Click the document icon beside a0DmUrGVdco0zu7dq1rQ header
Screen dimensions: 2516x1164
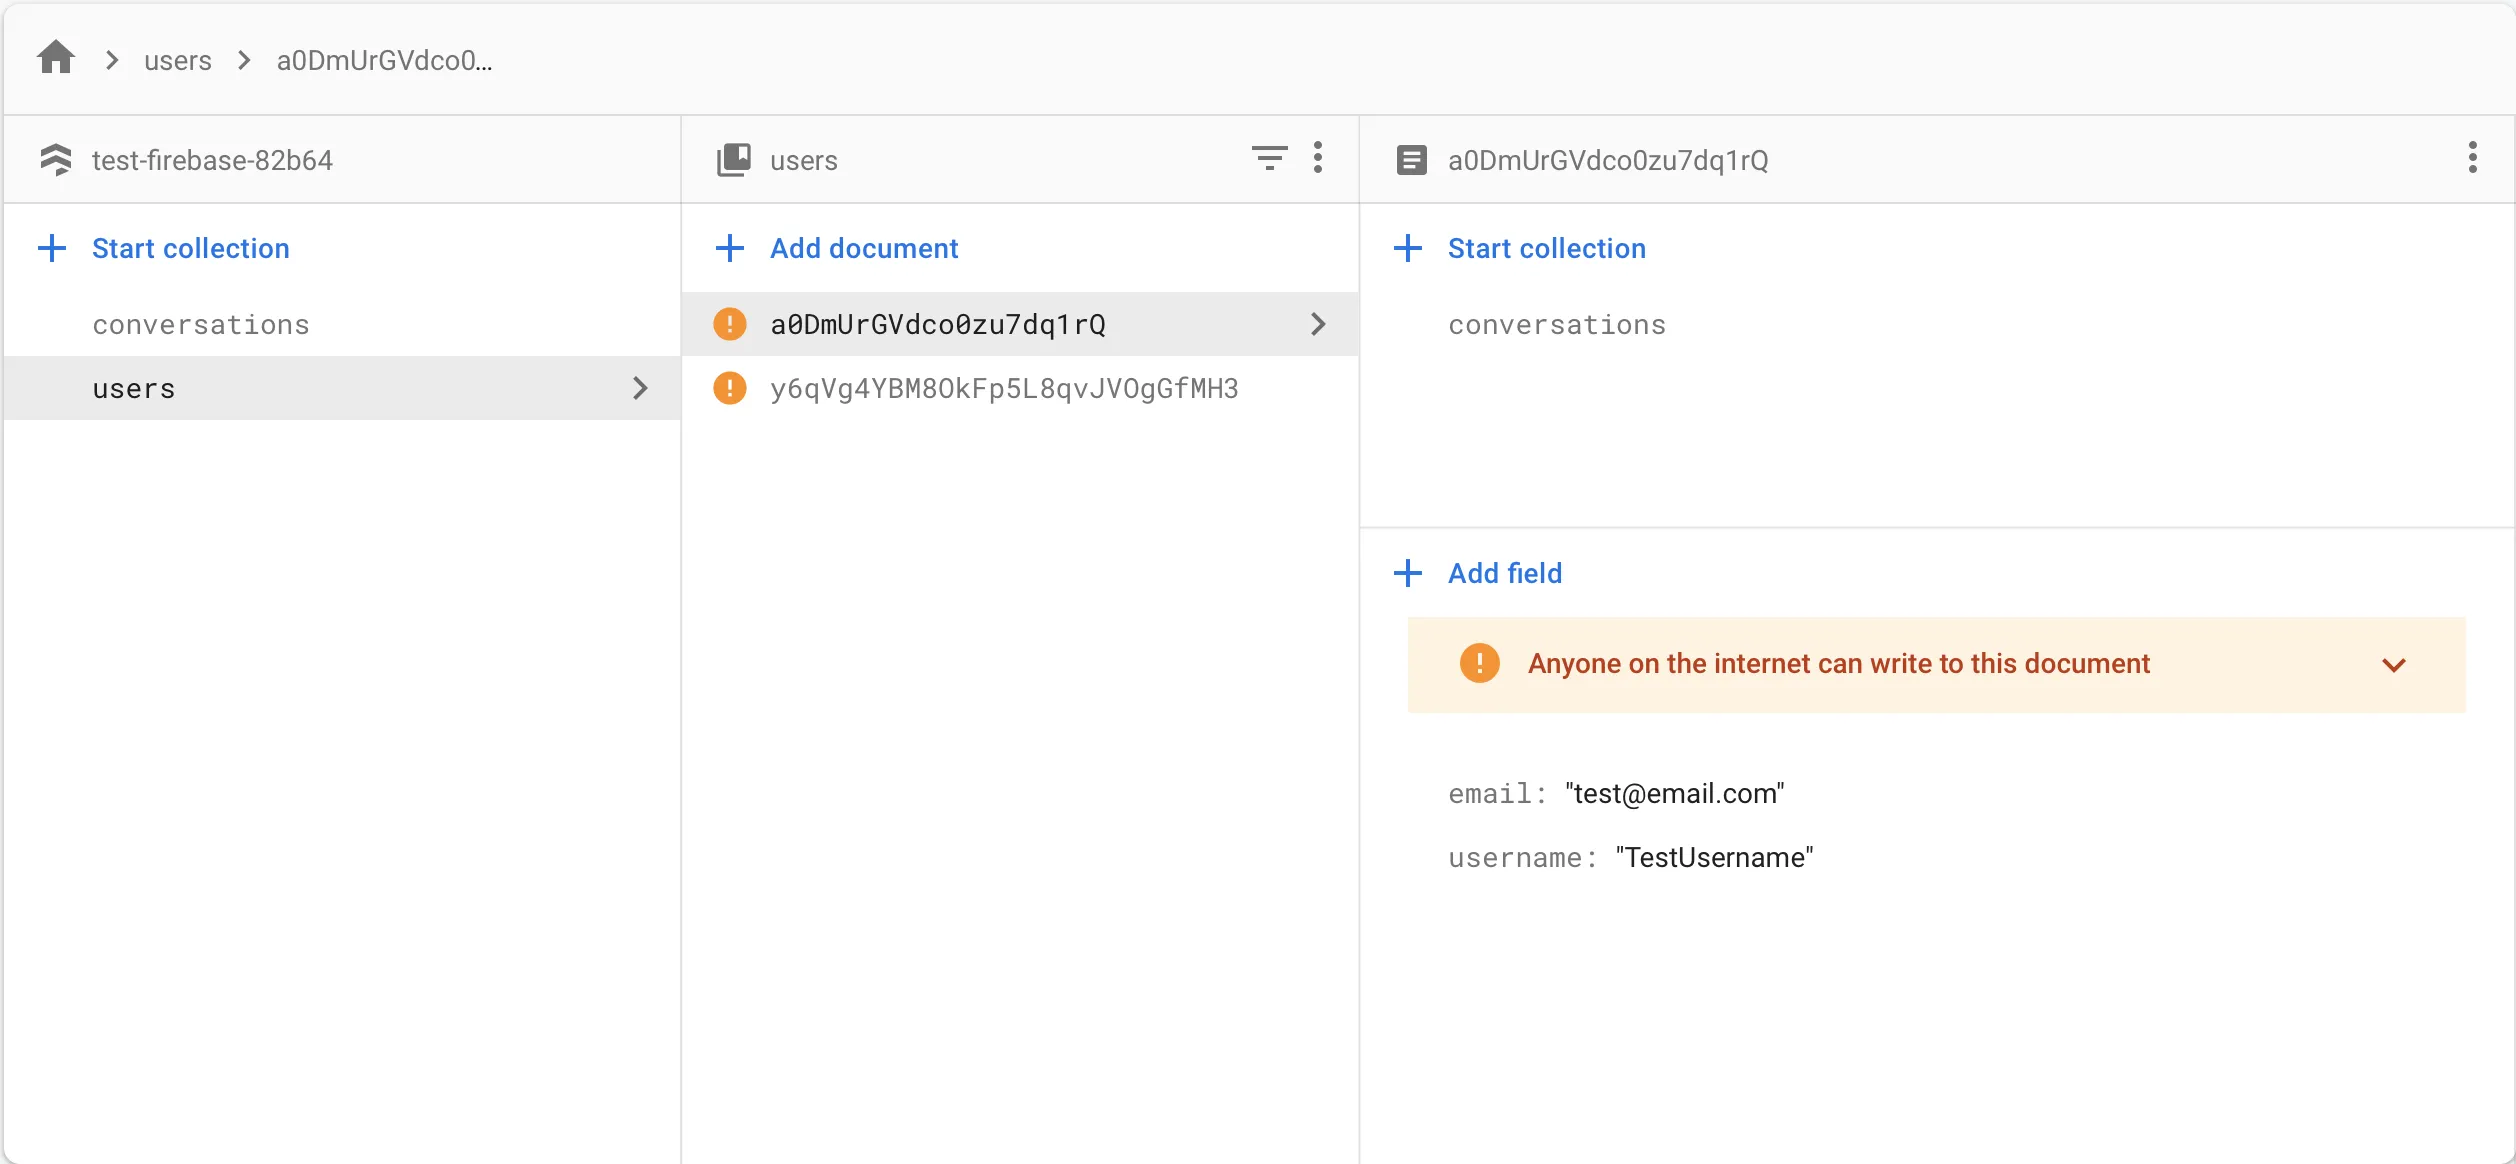coord(1411,160)
